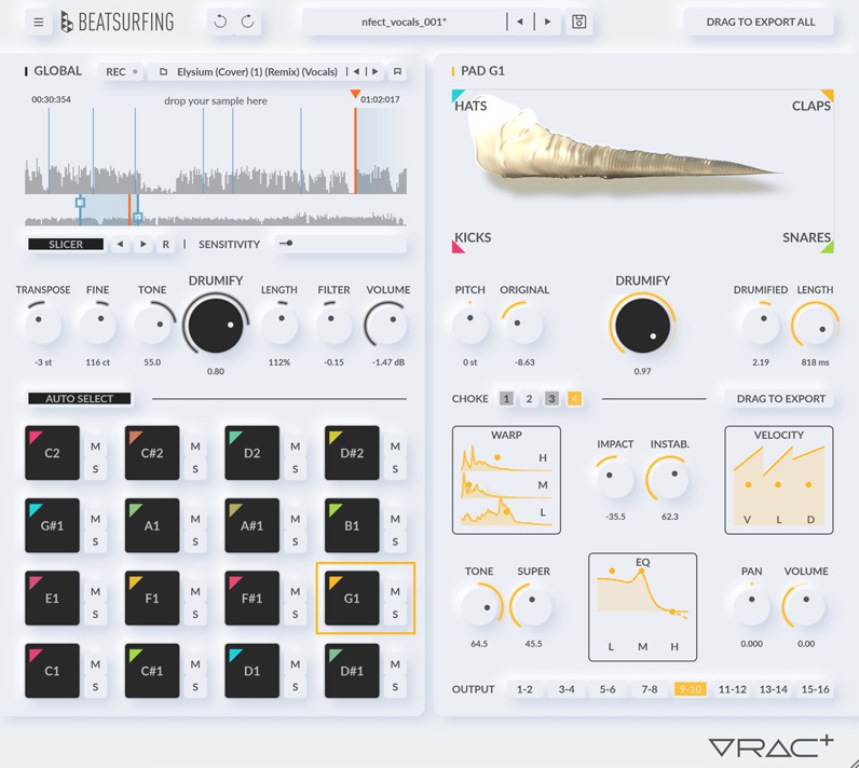Select the G1 pad
The image size is (859, 768).
click(x=352, y=598)
